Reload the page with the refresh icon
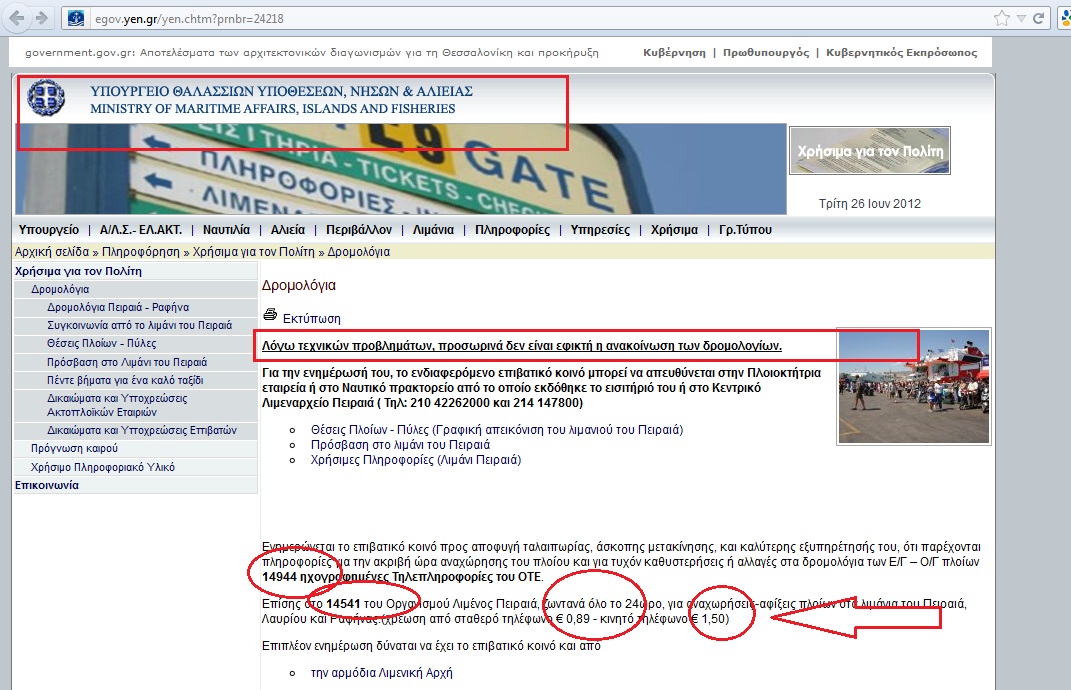 click(x=1040, y=18)
